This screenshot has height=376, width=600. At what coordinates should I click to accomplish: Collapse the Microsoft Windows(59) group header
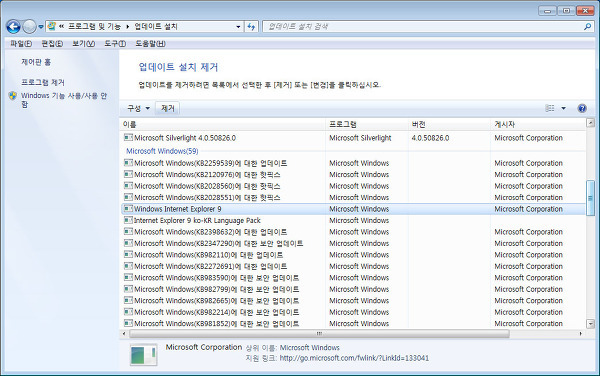point(162,151)
